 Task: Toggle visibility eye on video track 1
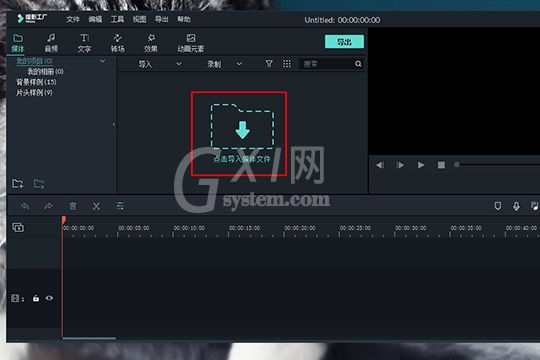(x=49, y=298)
